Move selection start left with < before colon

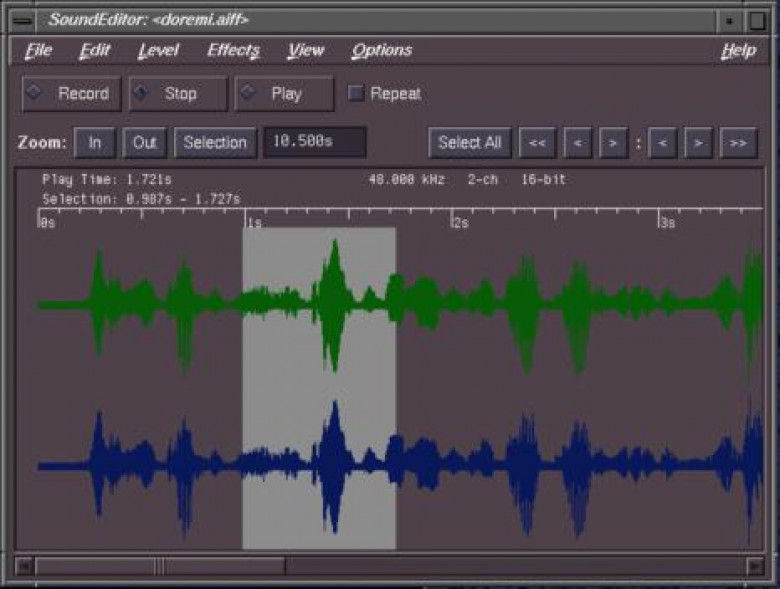pos(578,143)
